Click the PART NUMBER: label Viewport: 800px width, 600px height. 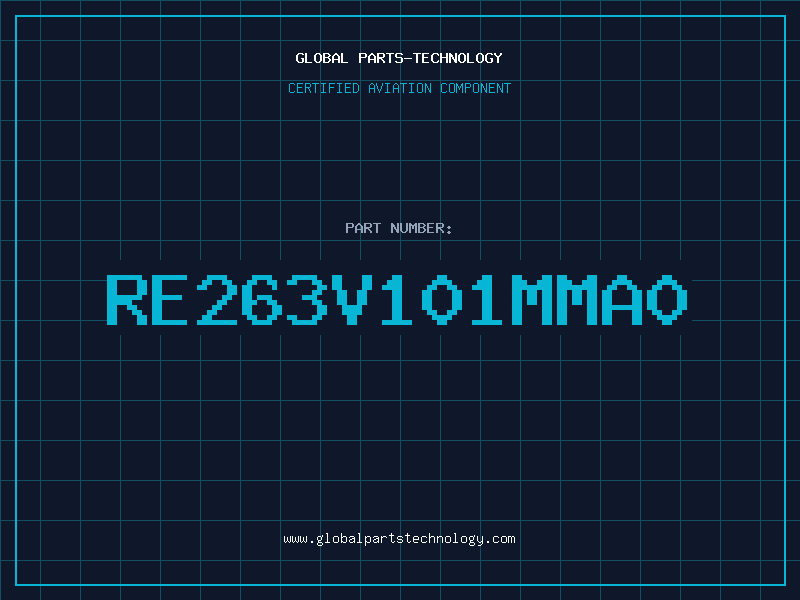coord(399,228)
